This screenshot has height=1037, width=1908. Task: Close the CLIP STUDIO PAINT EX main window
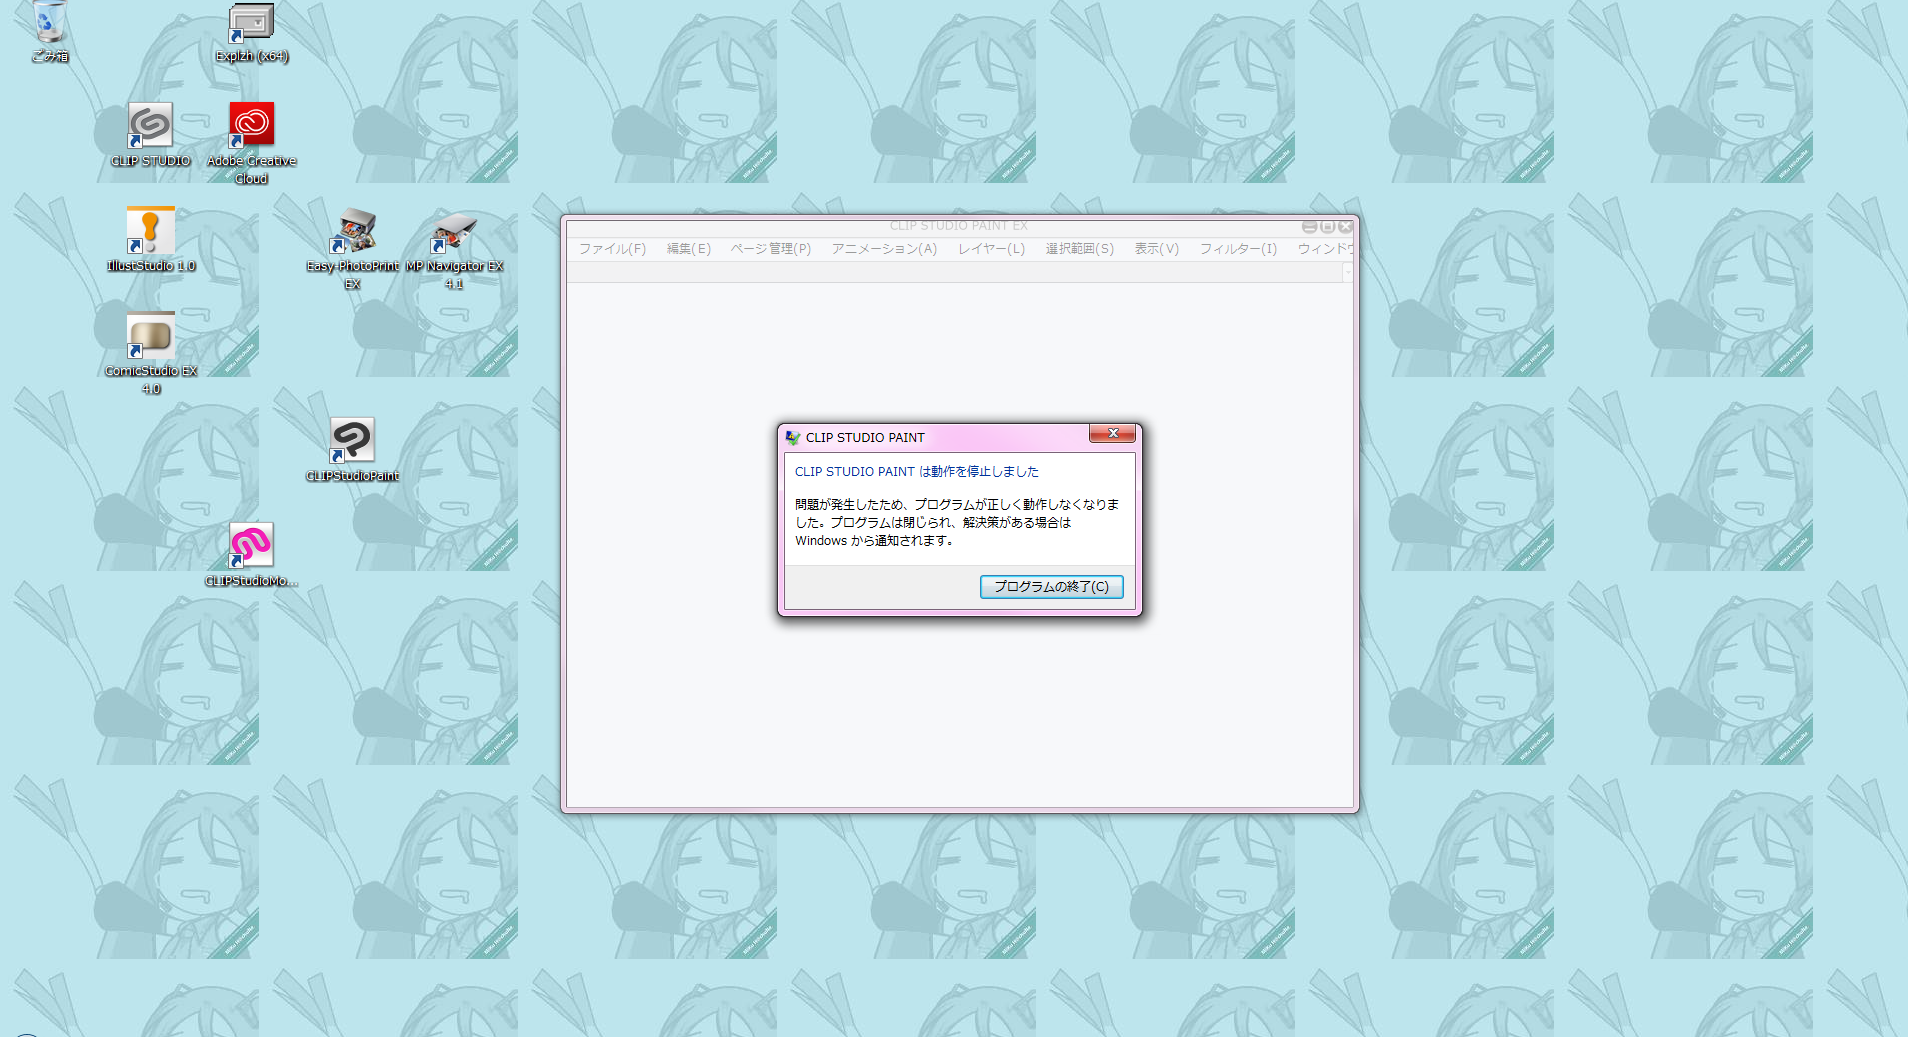1345,226
